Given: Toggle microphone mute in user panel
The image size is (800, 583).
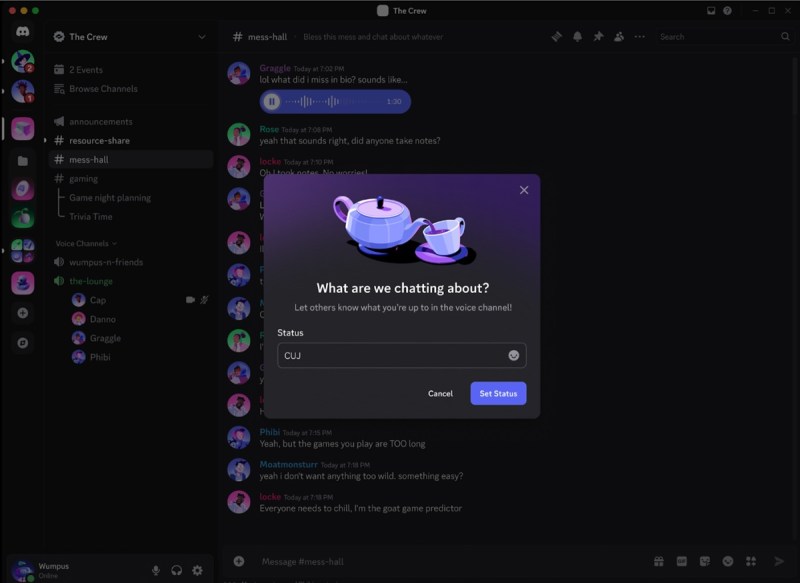Looking at the screenshot, I should (x=156, y=570).
